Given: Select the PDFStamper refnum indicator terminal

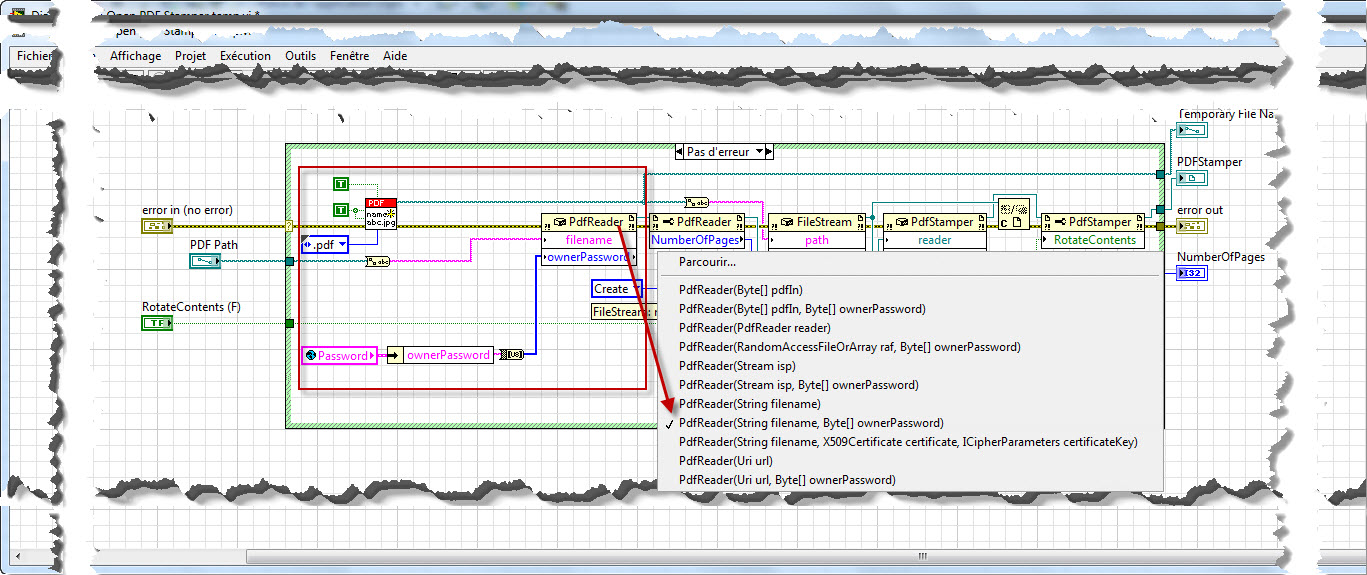Looking at the screenshot, I should click(x=1192, y=178).
